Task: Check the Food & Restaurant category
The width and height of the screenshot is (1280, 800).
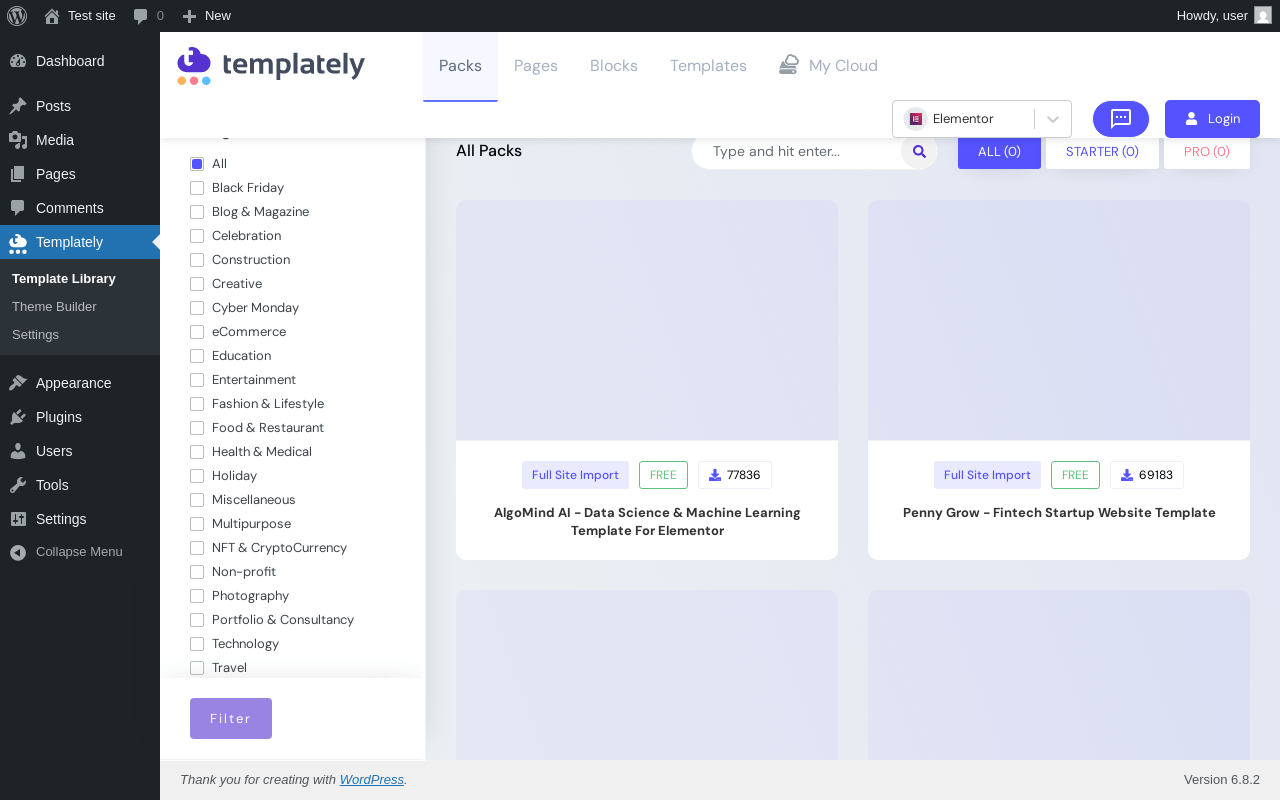Action: point(197,428)
